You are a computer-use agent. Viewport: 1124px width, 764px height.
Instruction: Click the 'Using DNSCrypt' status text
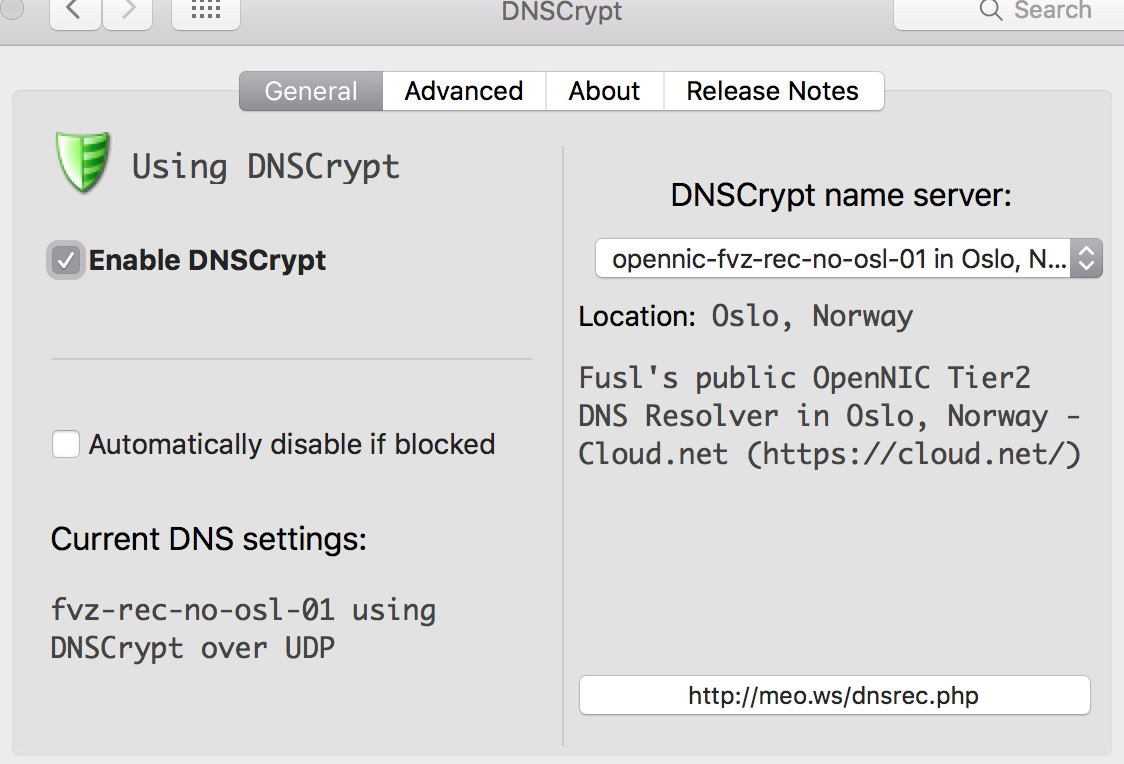click(265, 166)
